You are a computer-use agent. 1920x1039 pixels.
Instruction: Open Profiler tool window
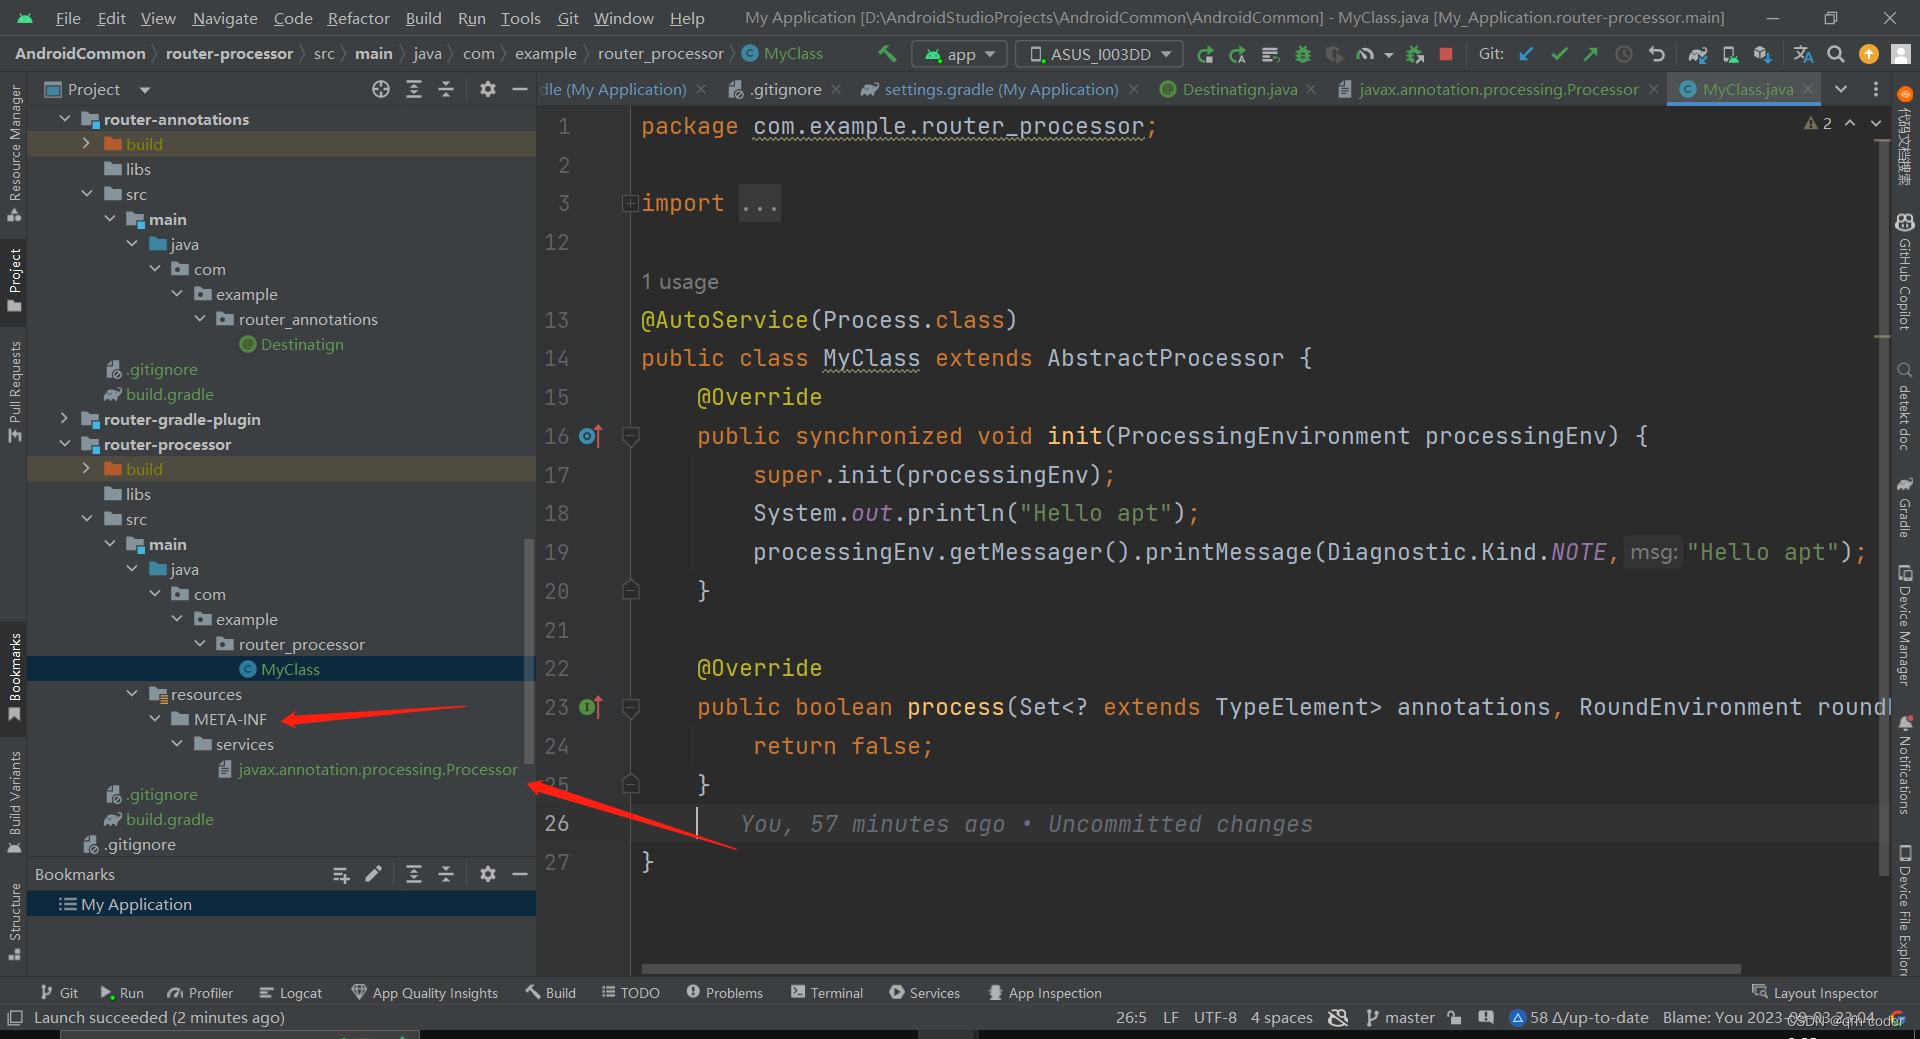coord(200,993)
